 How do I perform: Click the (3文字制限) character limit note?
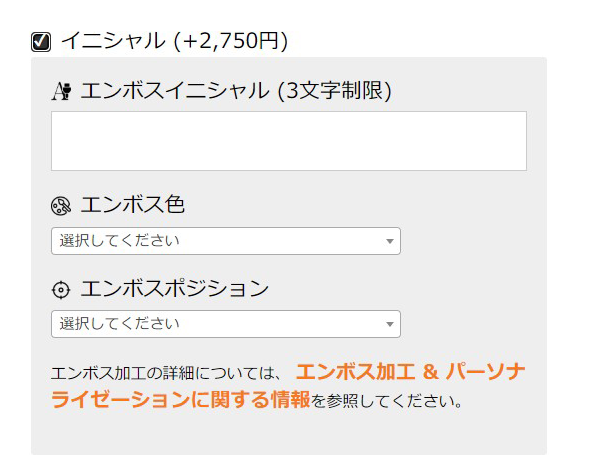pyautogui.click(x=335, y=91)
